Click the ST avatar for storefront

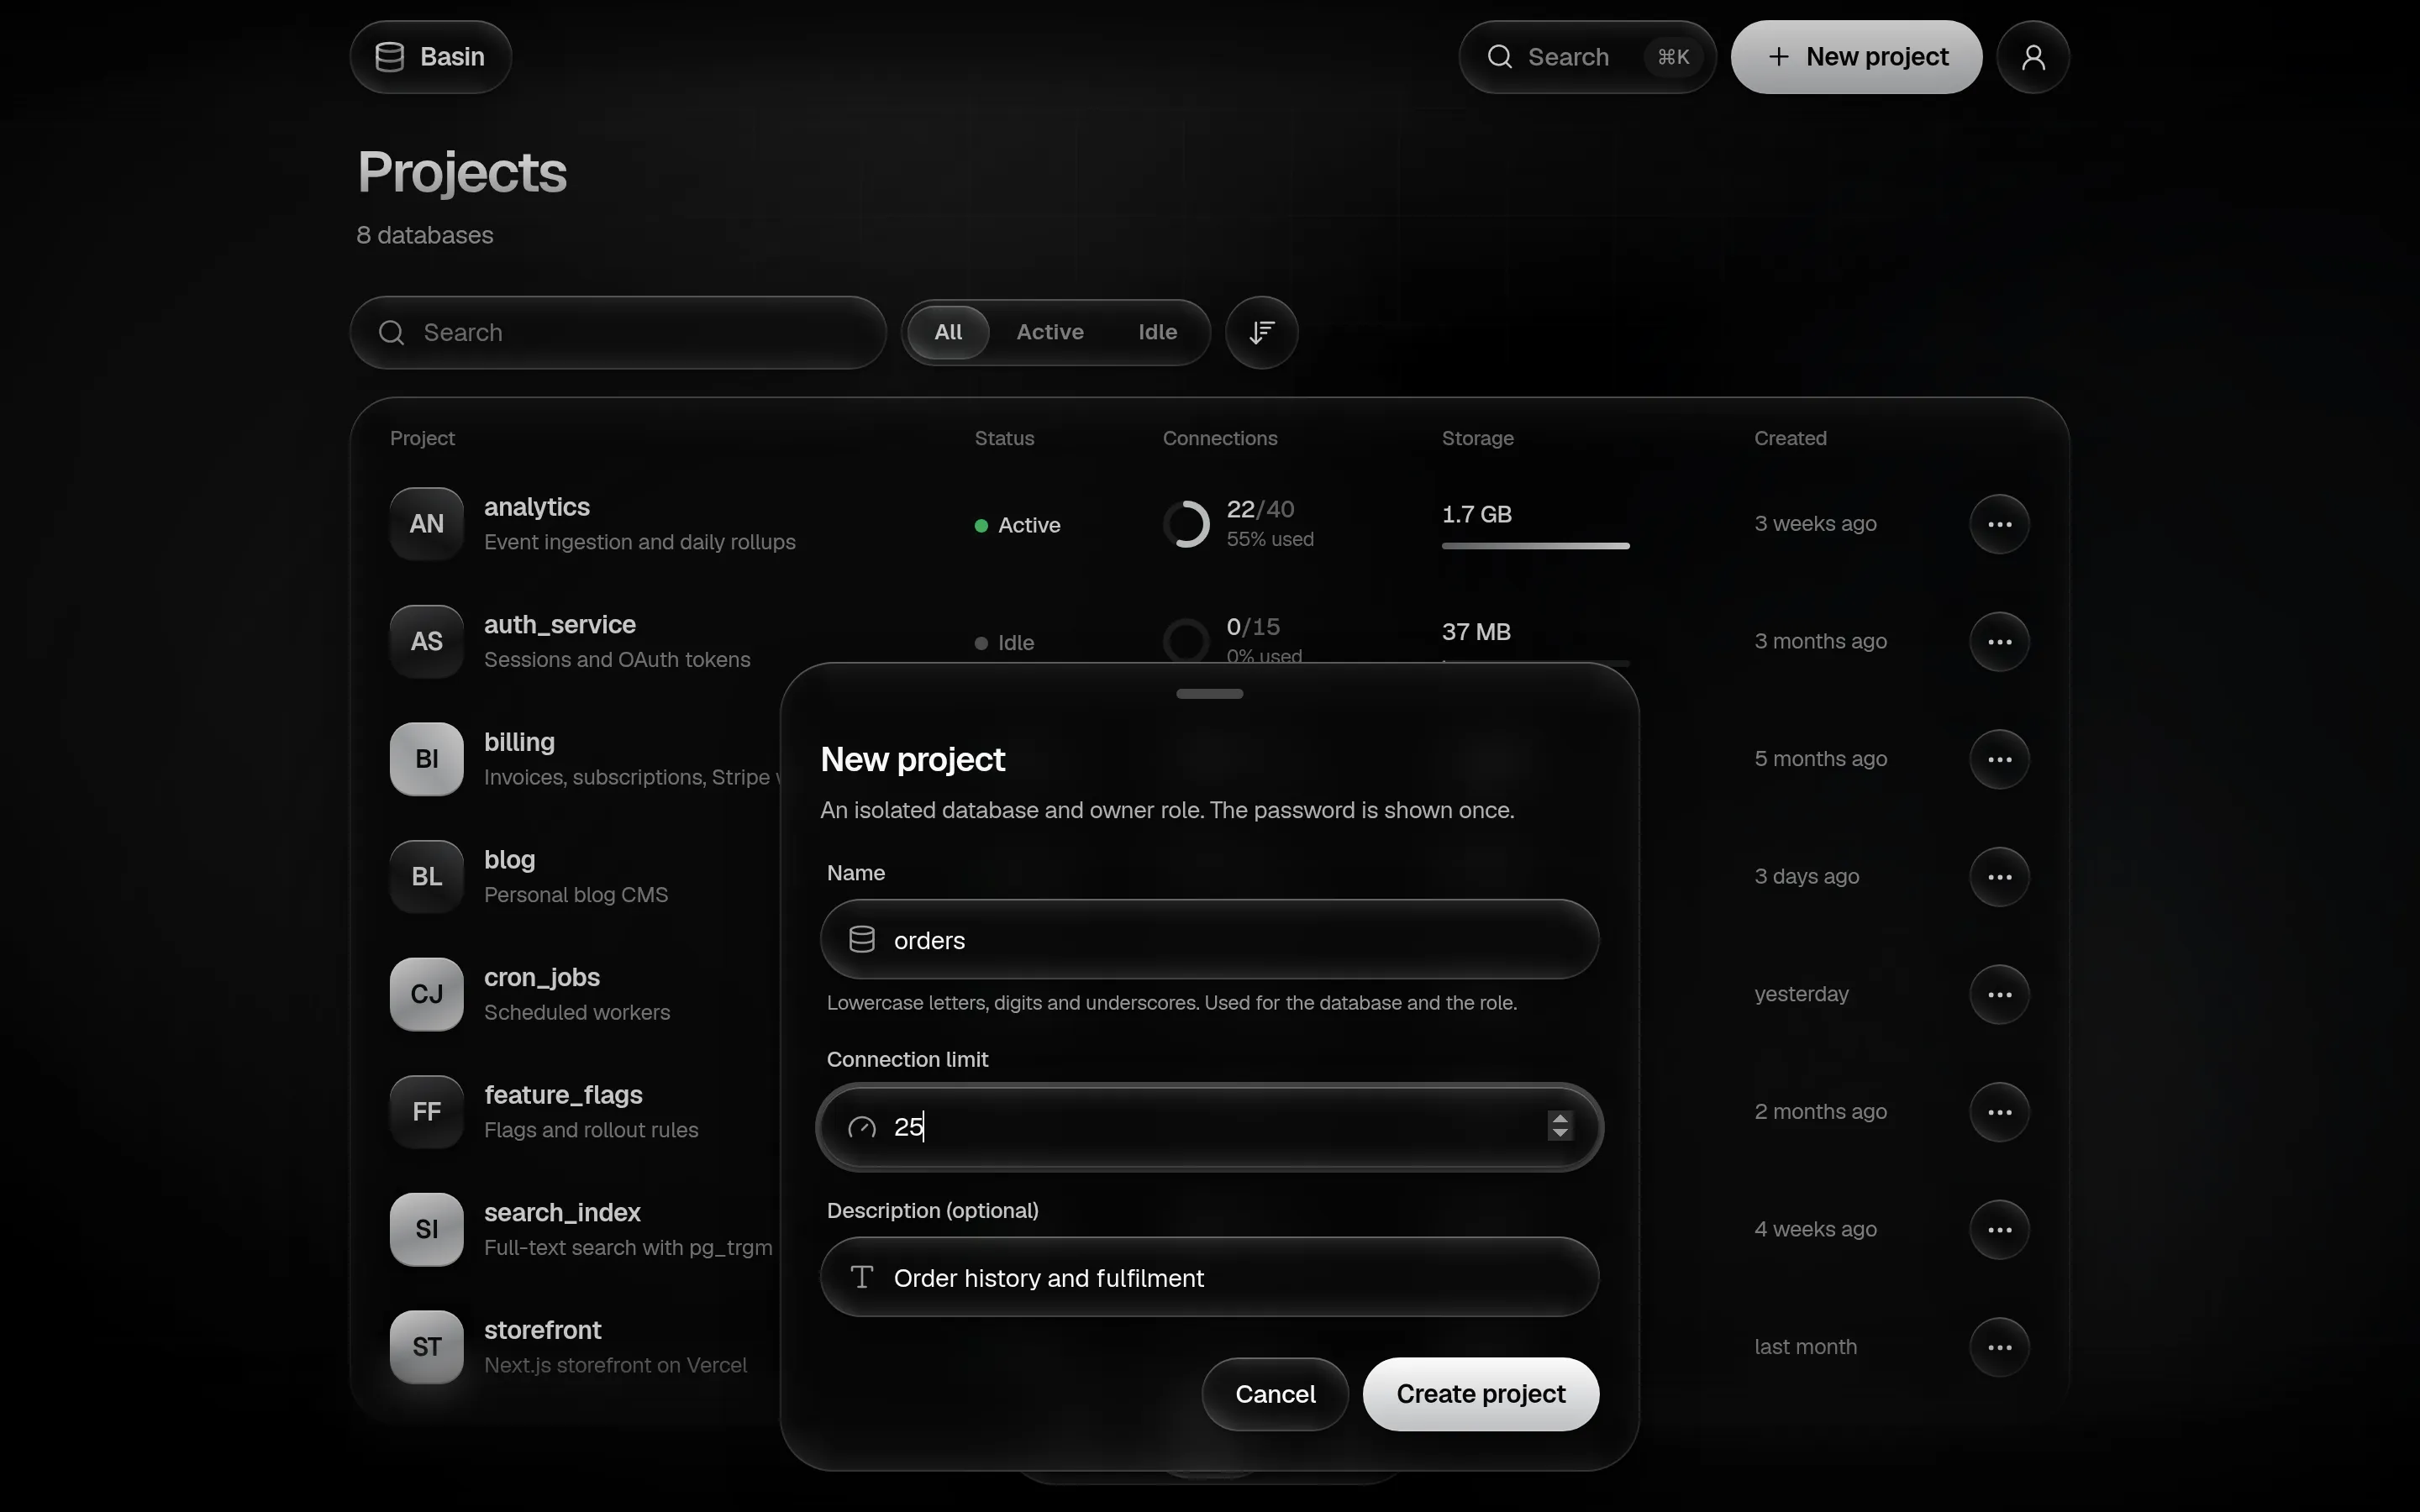(x=427, y=1347)
